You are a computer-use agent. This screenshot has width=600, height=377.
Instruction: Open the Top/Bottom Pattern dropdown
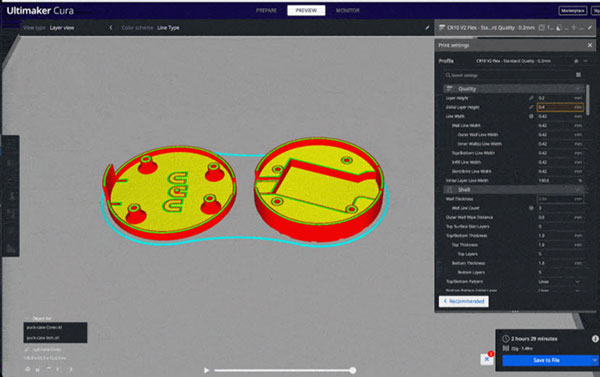coord(560,282)
